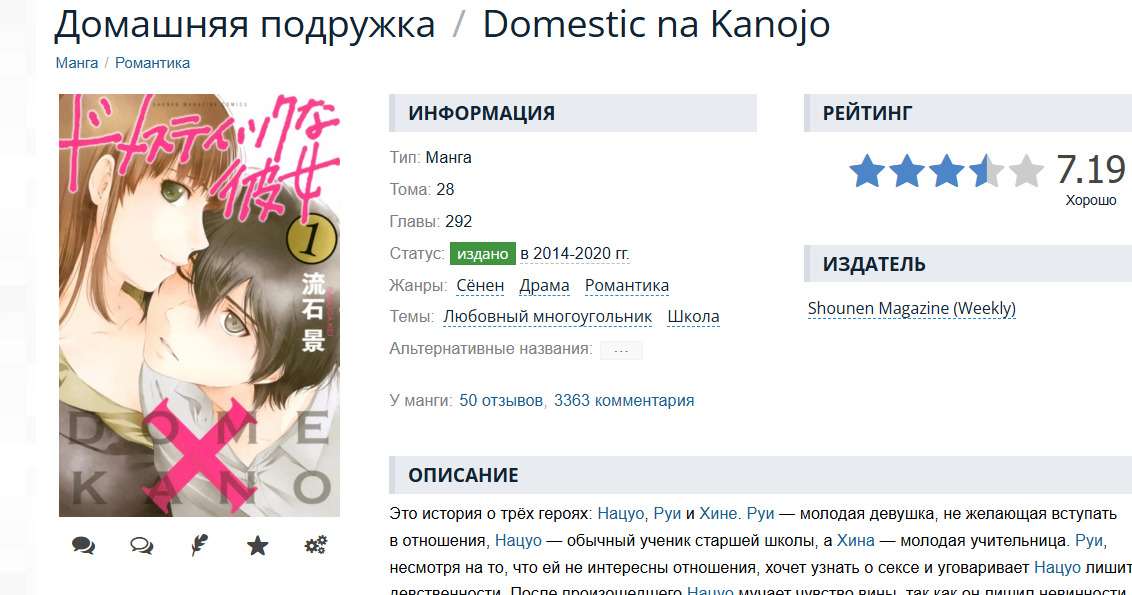Viewport: 1132px width, 595px height.
Task: View the 50 отзывов reviews link
Action: pyautogui.click(x=501, y=401)
